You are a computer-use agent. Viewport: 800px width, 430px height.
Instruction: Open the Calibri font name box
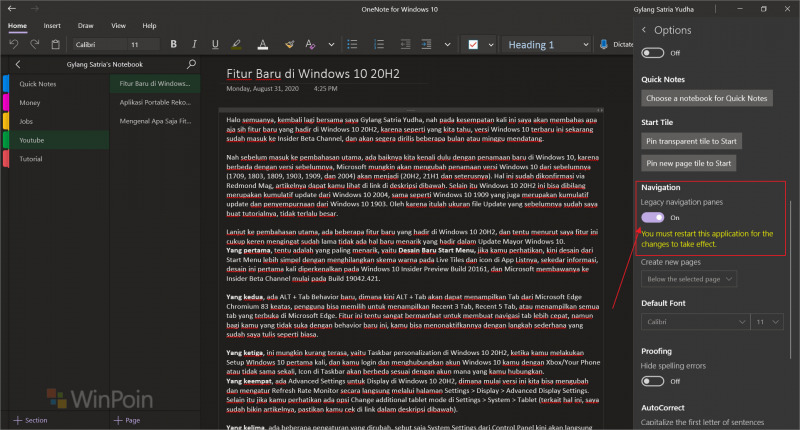click(99, 44)
